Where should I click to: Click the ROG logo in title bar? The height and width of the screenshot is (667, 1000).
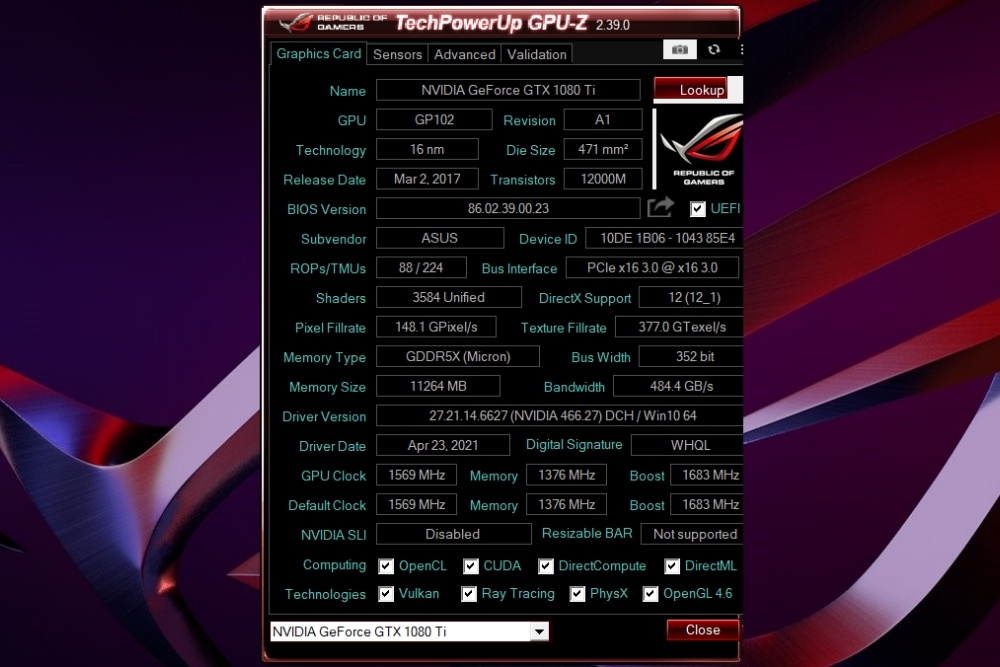(x=297, y=23)
